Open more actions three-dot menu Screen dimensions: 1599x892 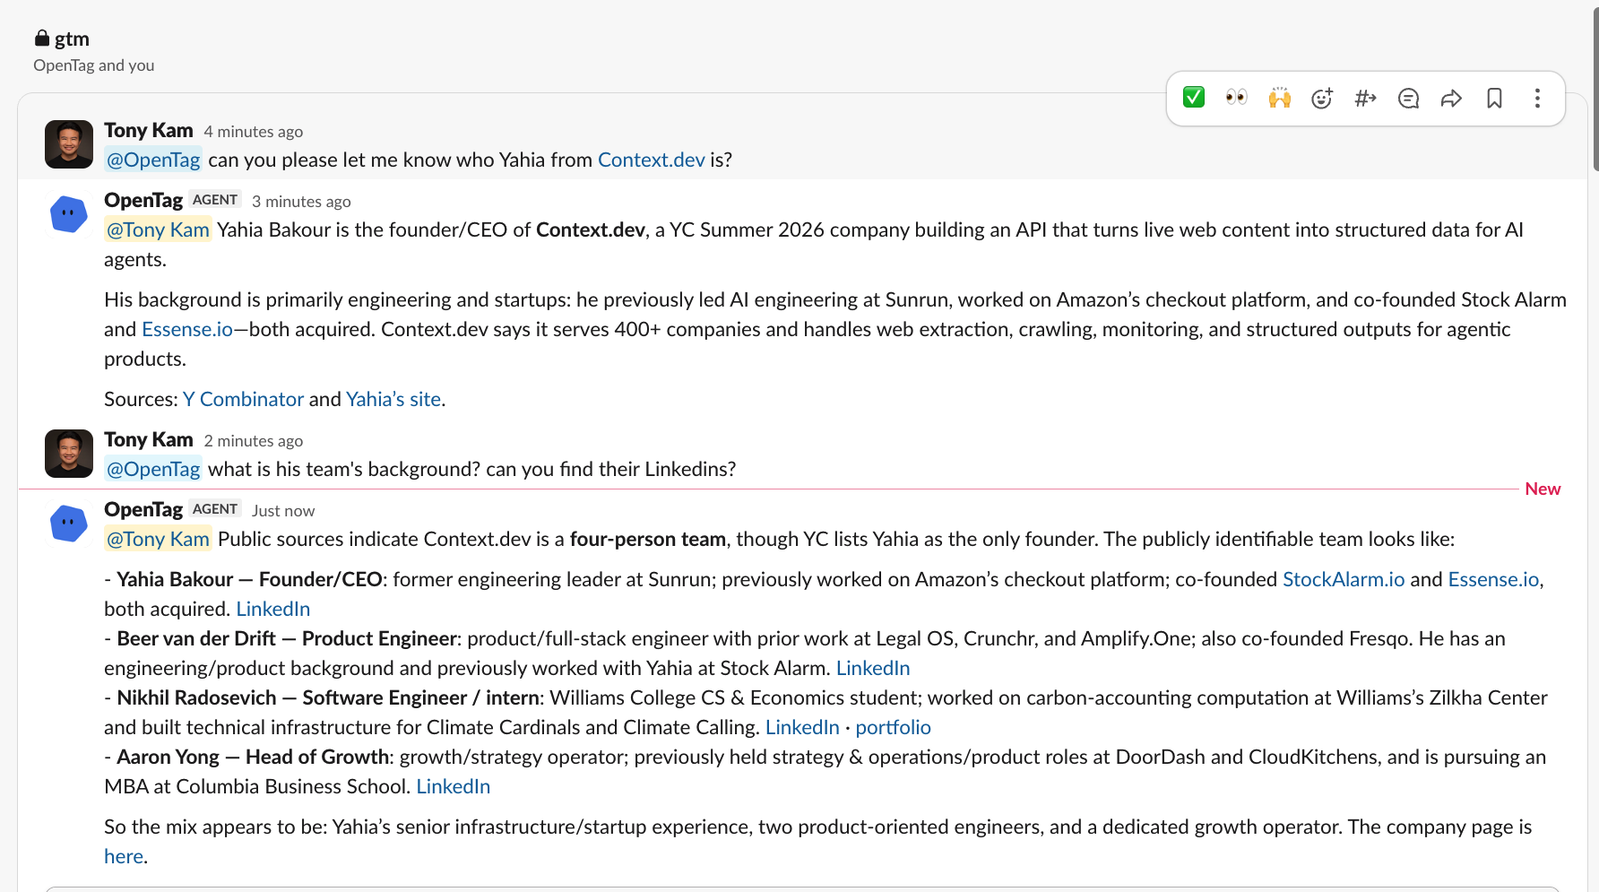(x=1537, y=98)
